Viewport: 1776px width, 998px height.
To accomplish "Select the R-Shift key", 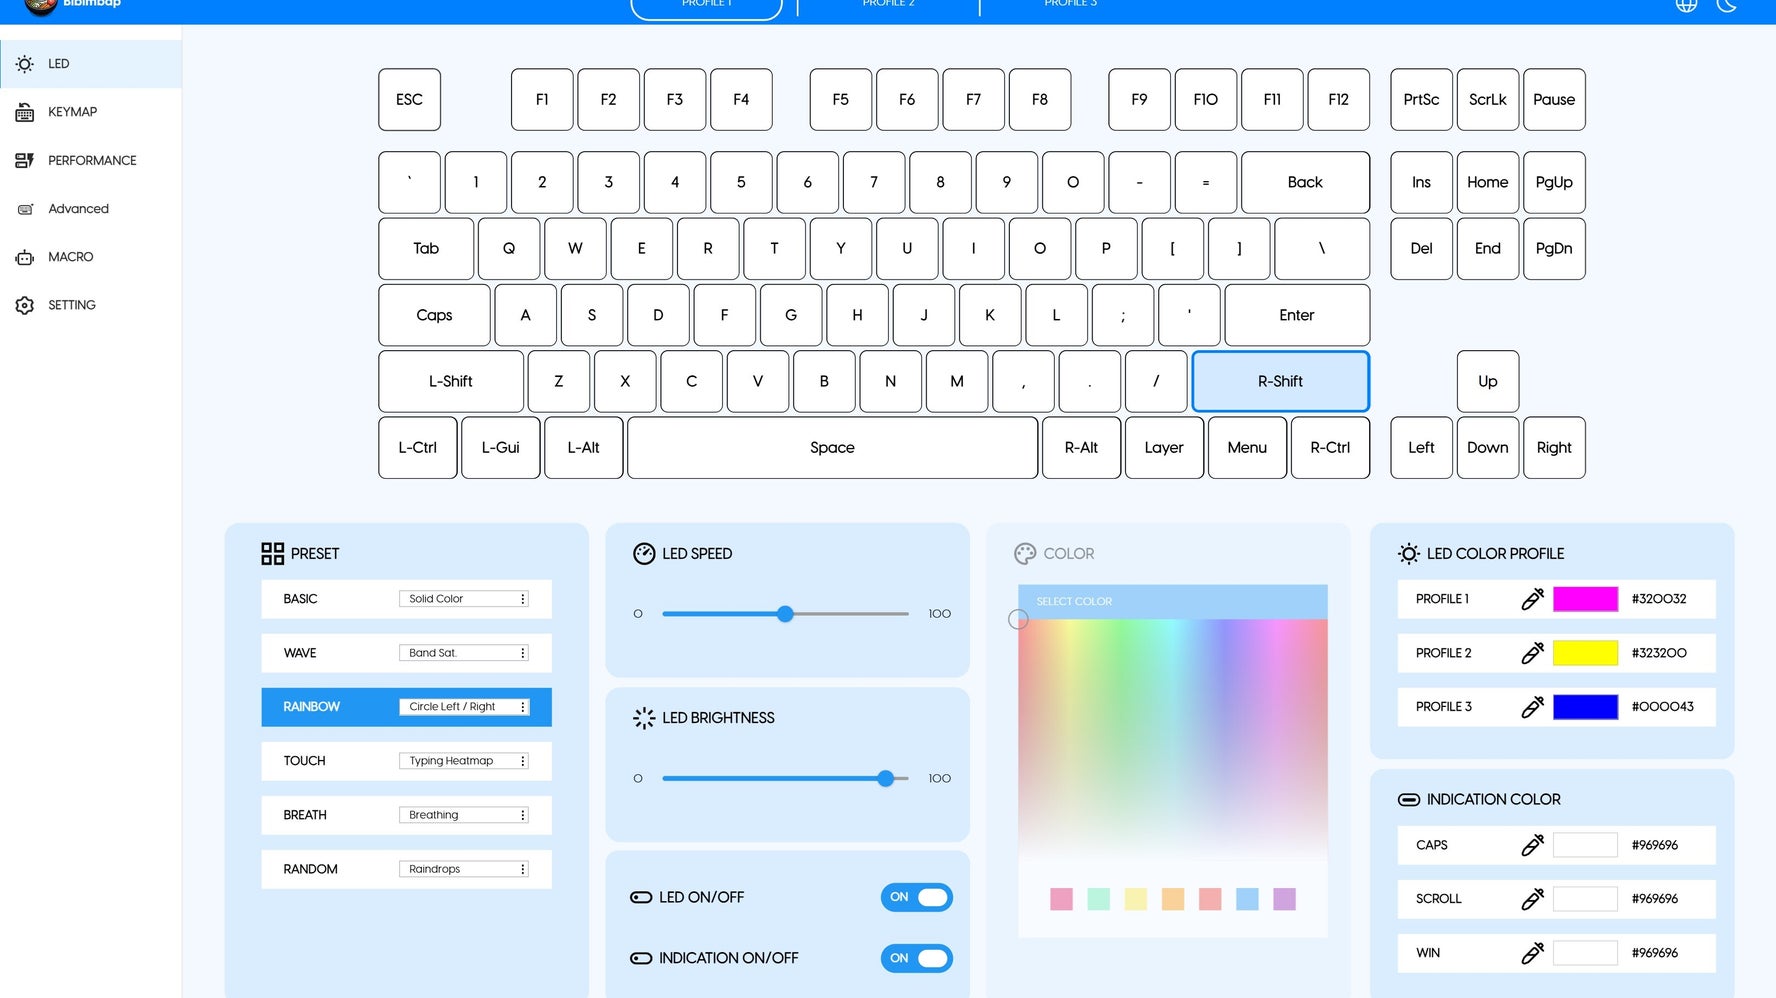I will click(1281, 381).
